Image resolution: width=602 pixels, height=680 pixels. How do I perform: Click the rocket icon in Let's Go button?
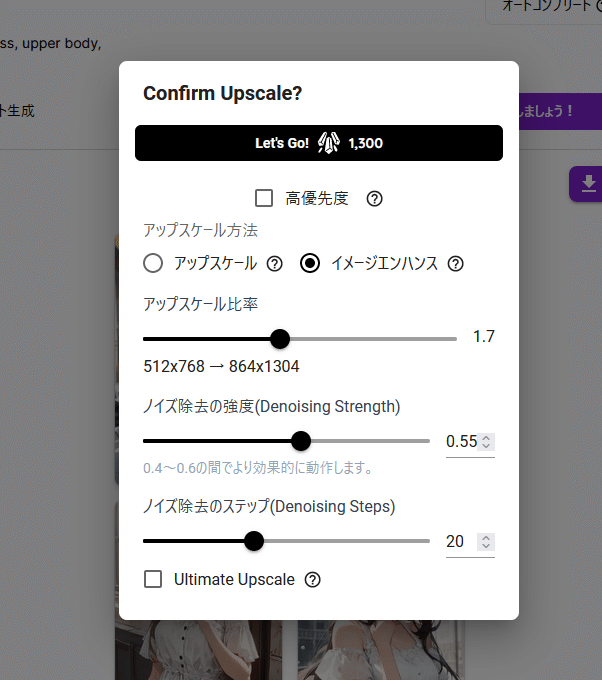329,143
